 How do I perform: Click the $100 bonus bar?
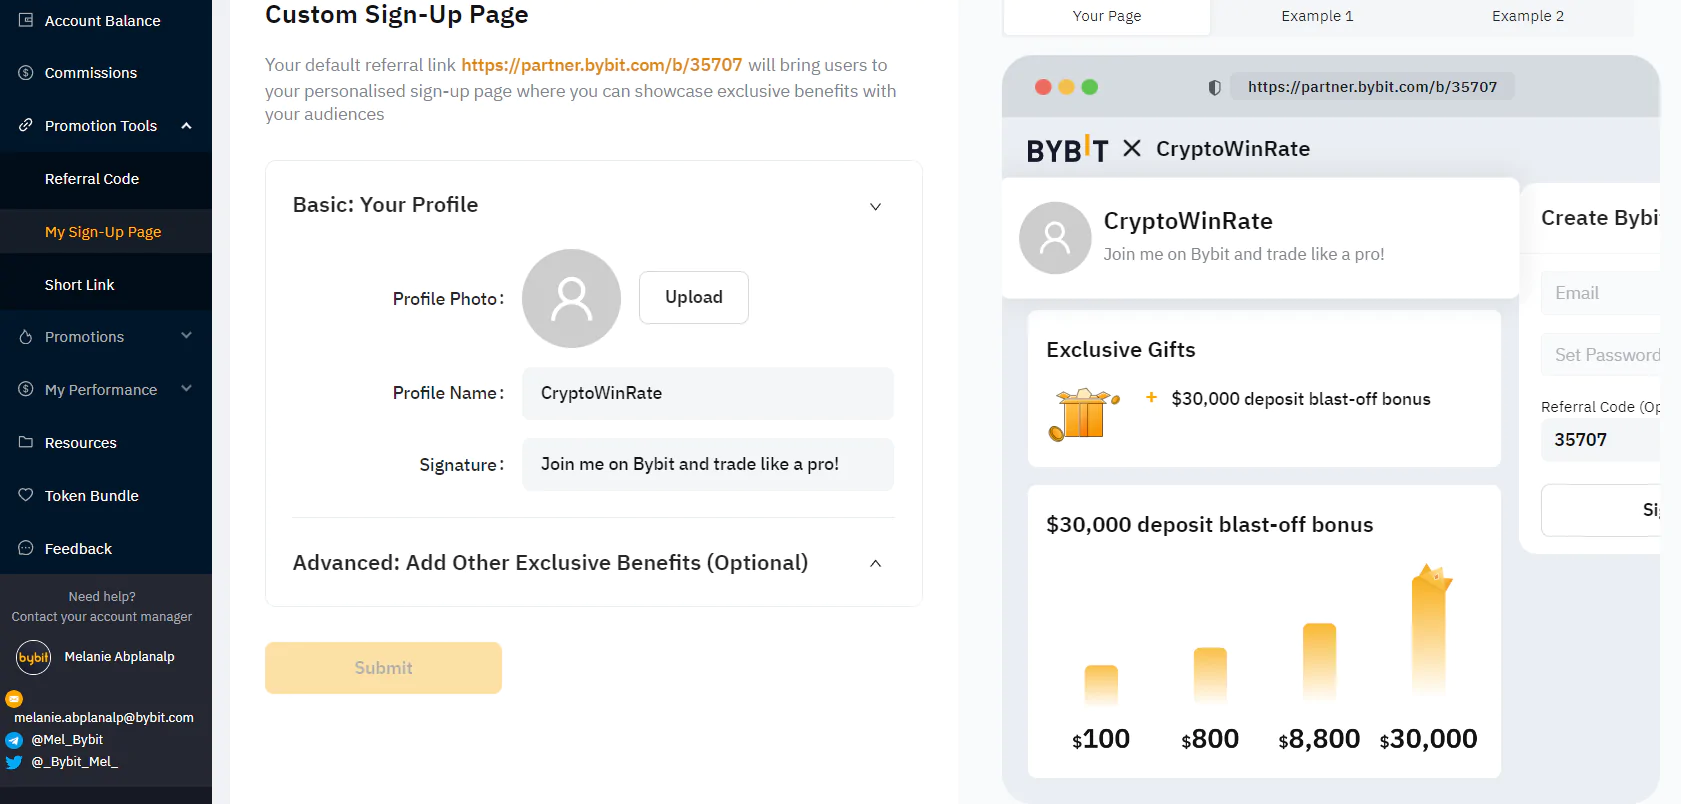1101,686
